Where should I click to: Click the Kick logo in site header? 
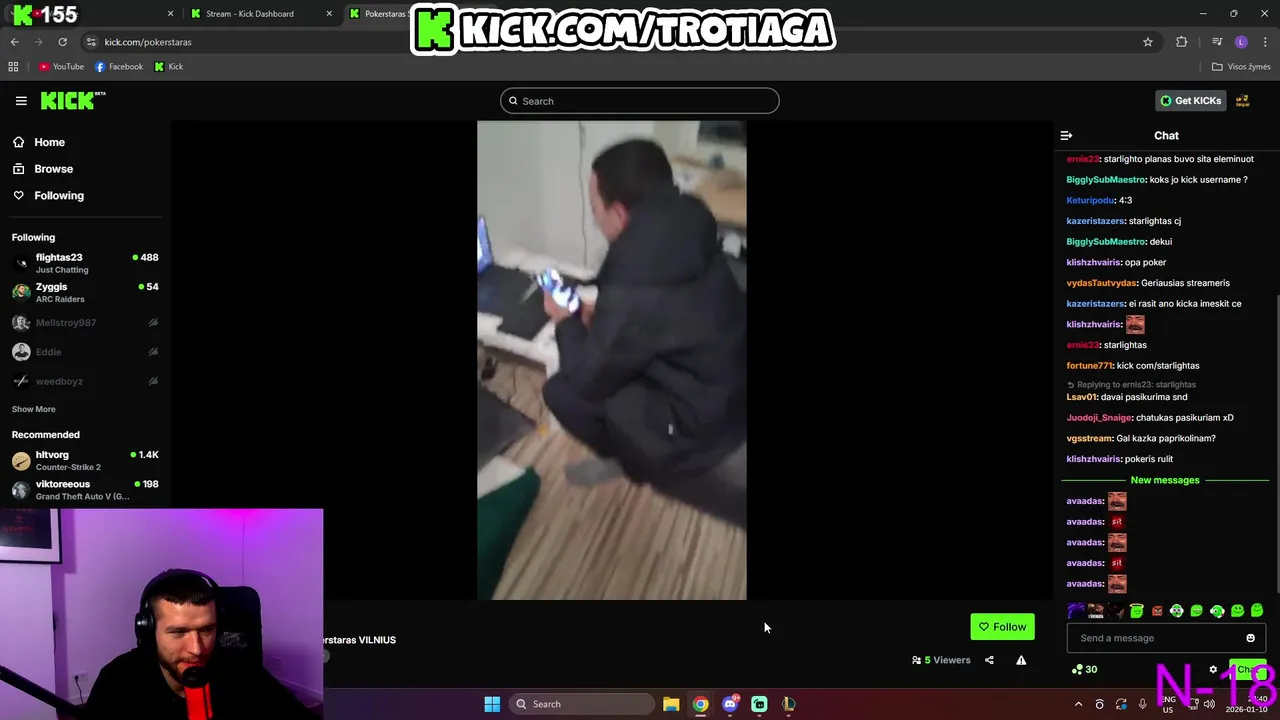pyautogui.click(x=73, y=100)
